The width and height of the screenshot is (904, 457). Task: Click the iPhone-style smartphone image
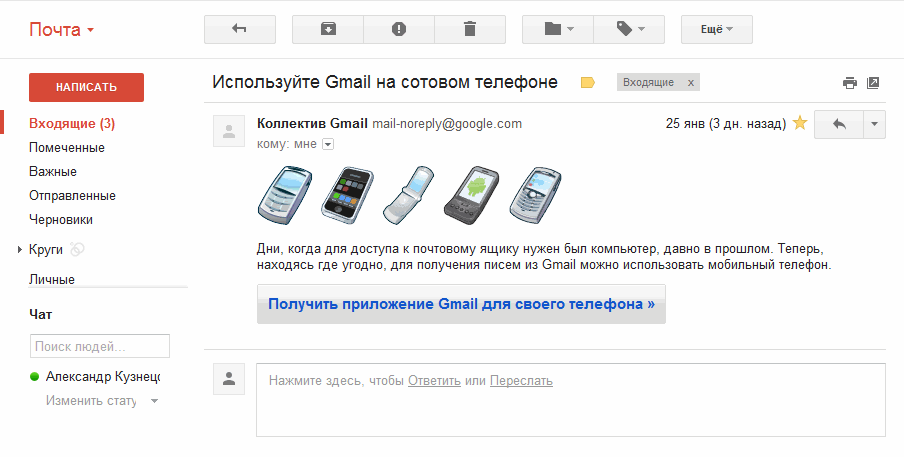pyautogui.click(x=347, y=195)
